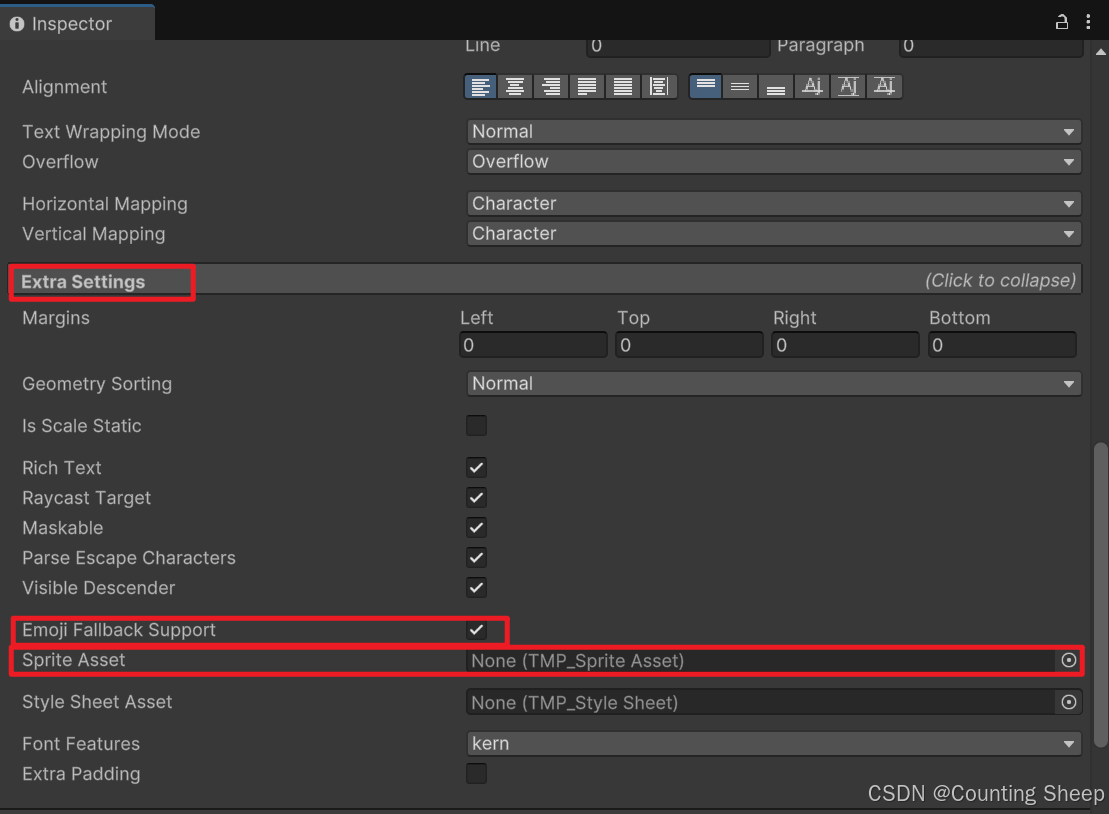Image resolution: width=1109 pixels, height=814 pixels.
Task: Apply justified text alignment
Action: pyautogui.click(x=587, y=86)
